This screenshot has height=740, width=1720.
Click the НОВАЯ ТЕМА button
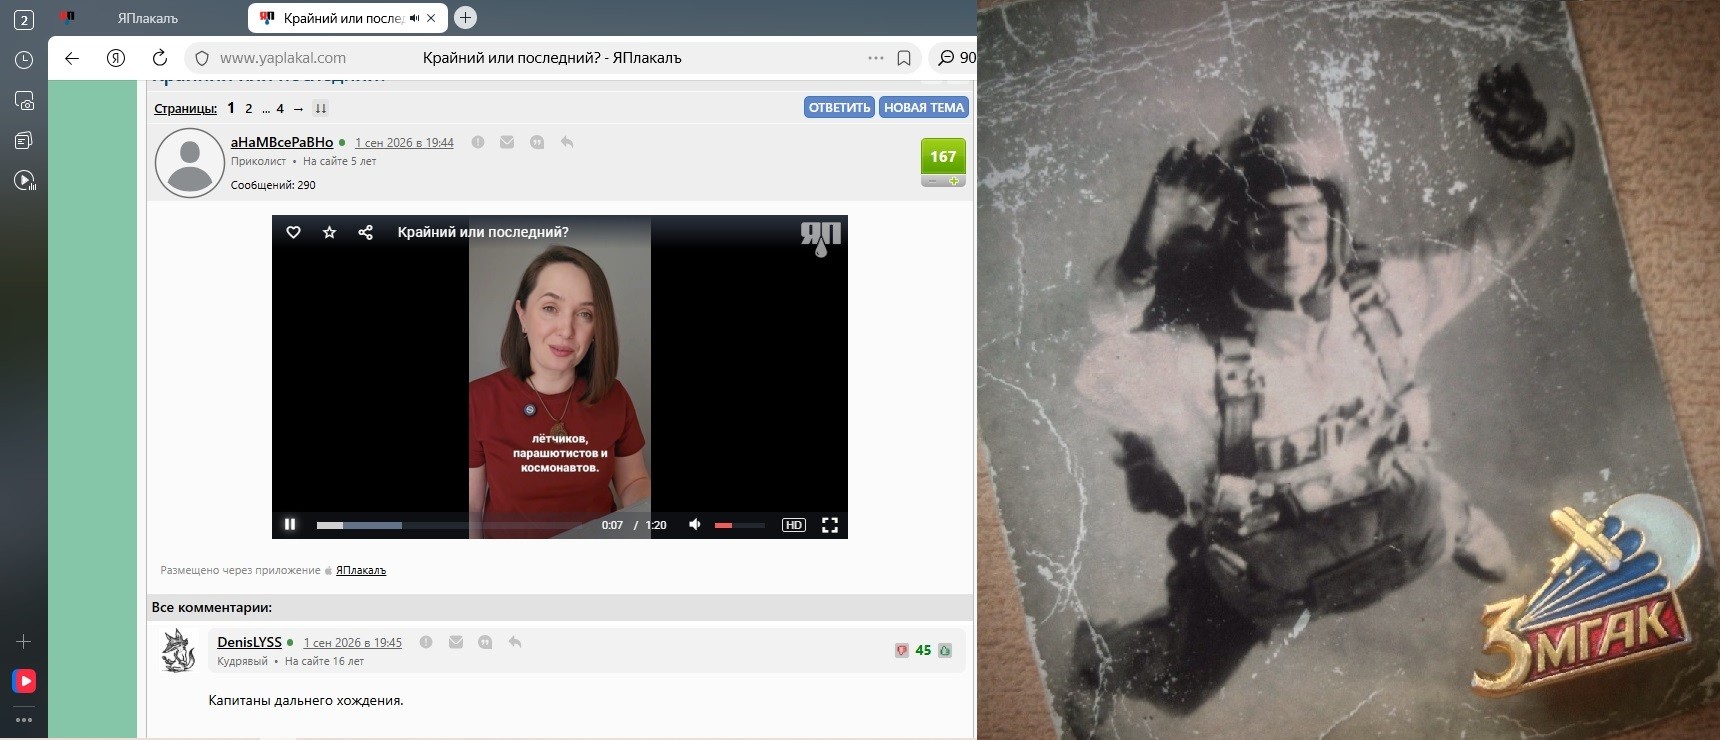924,107
